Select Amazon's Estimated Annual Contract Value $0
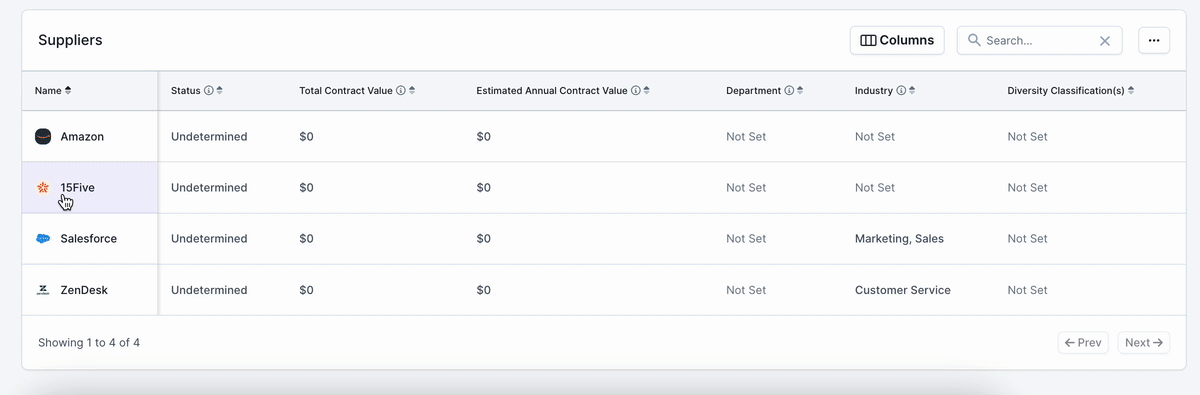 click(x=484, y=137)
